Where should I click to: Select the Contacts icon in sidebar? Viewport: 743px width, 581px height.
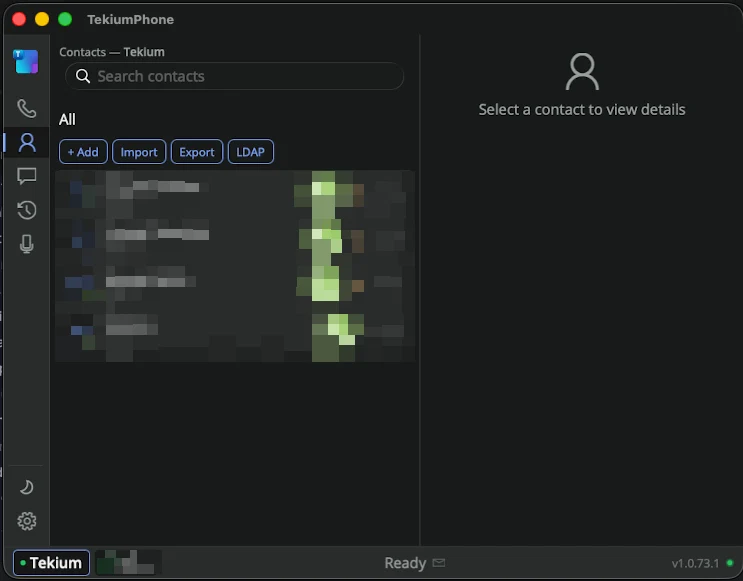tap(27, 143)
